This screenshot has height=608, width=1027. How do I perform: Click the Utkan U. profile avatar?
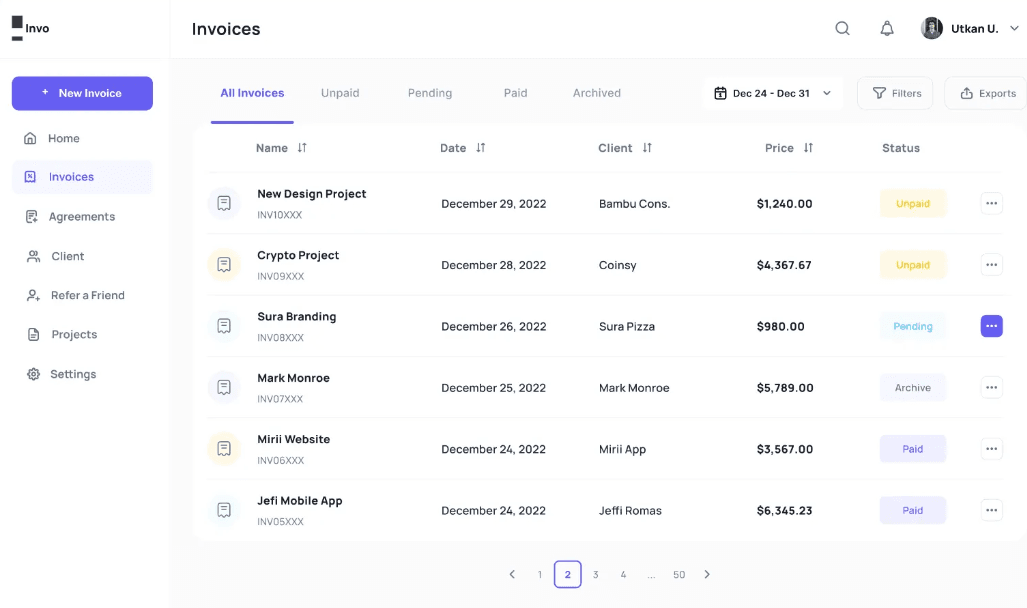pyautogui.click(x=931, y=28)
